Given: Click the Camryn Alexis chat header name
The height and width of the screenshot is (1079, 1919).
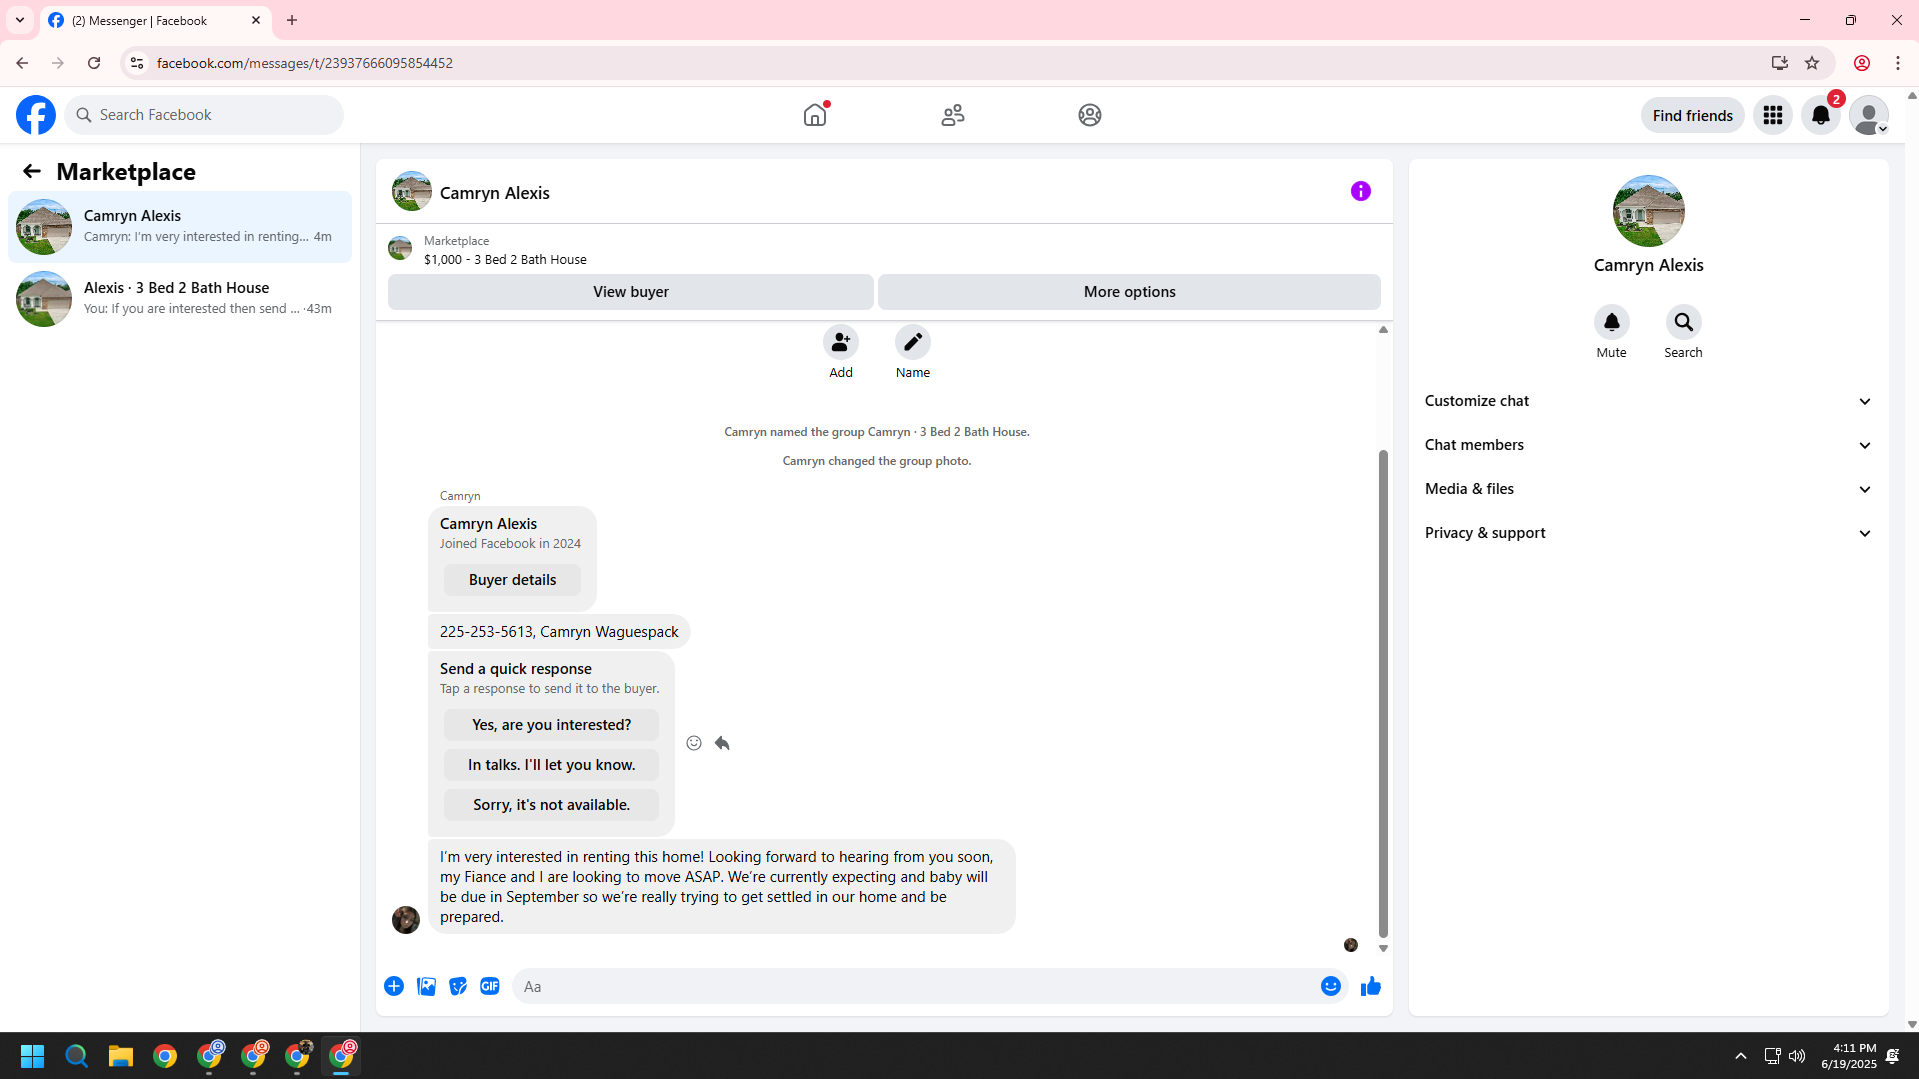Looking at the screenshot, I should pyautogui.click(x=494, y=193).
